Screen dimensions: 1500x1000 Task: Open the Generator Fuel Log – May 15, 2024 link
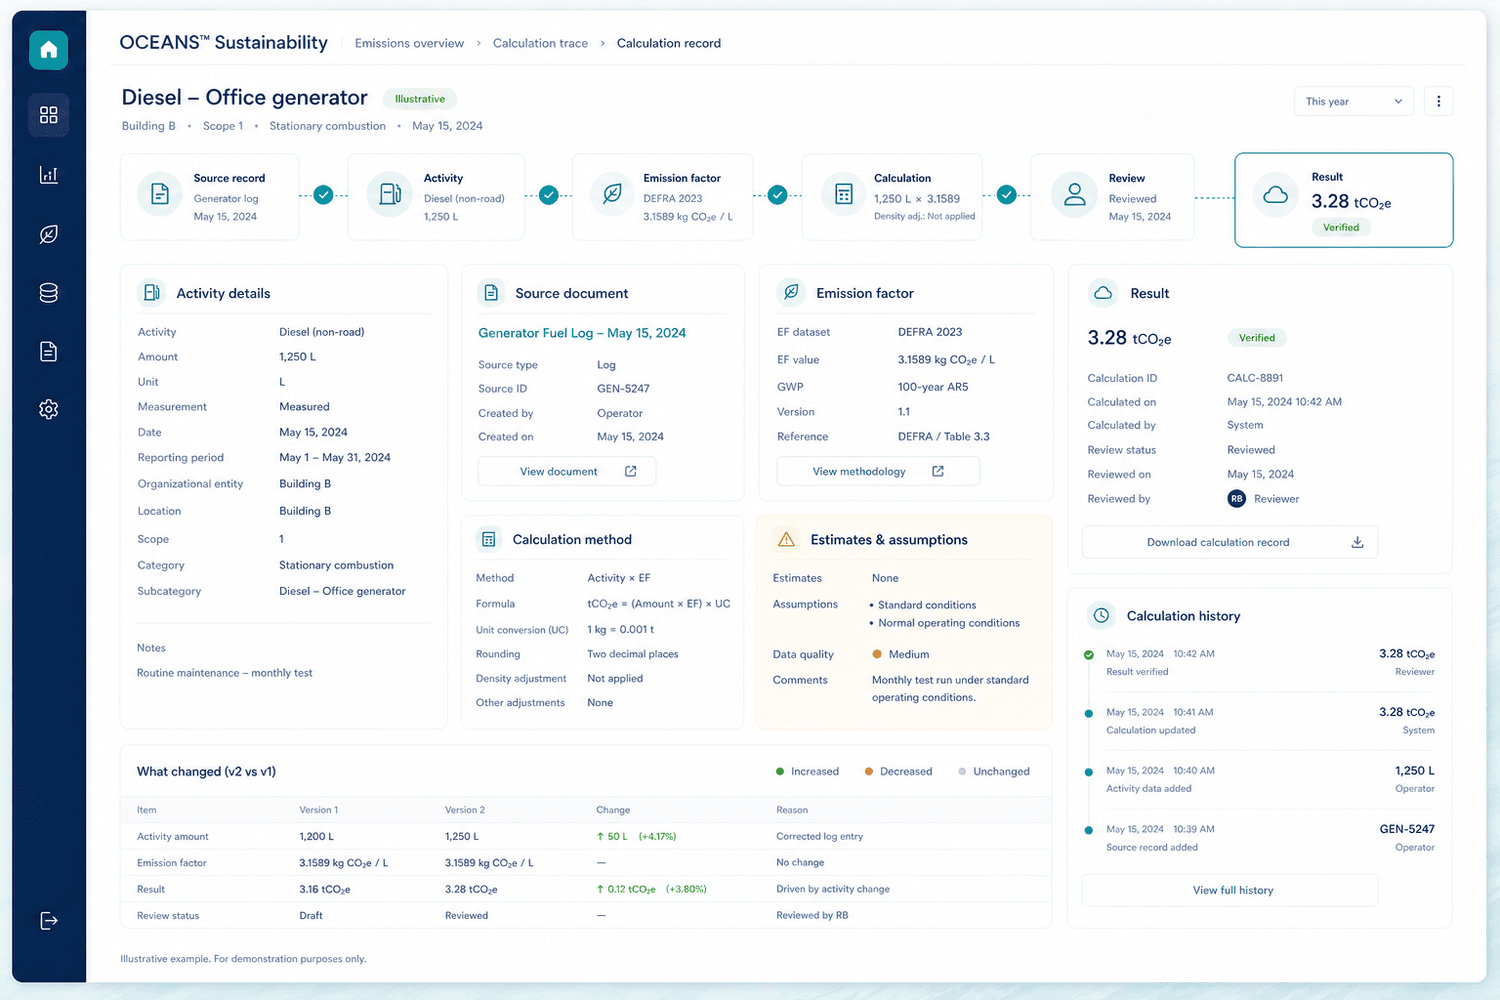click(x=582, y=333)
